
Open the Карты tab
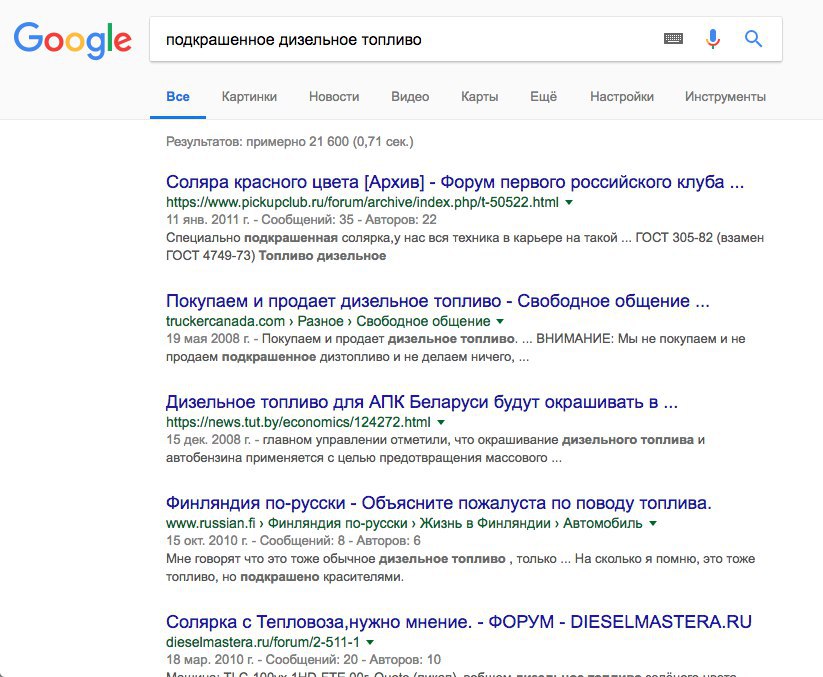click(480, 97)
